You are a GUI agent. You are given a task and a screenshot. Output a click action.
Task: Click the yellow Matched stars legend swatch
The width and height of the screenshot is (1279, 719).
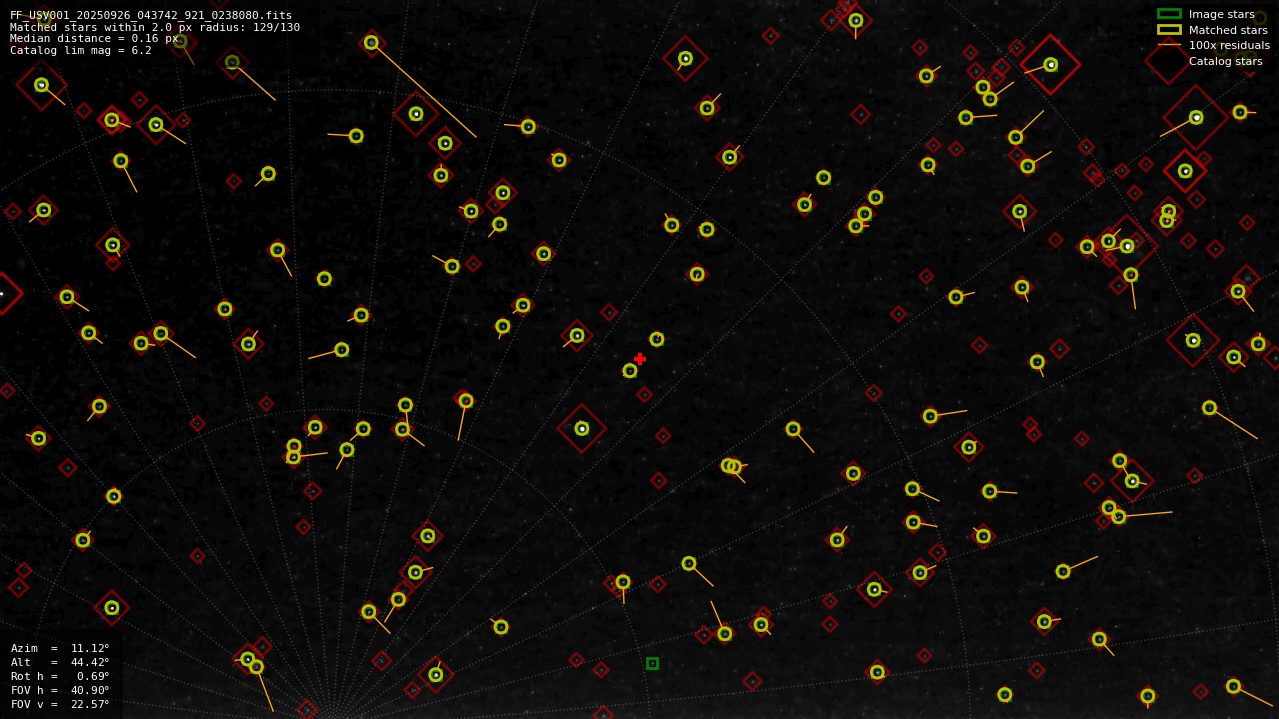point(1169,30)
